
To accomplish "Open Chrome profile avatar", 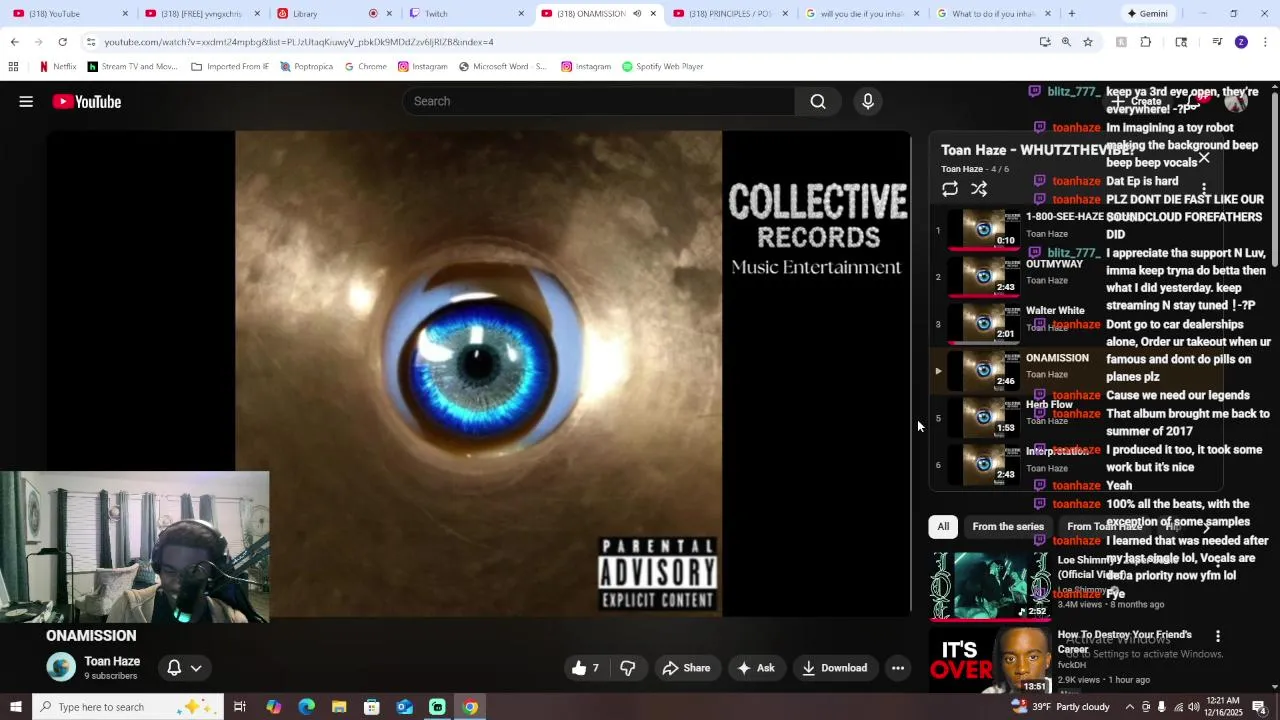I will 1241,42.
